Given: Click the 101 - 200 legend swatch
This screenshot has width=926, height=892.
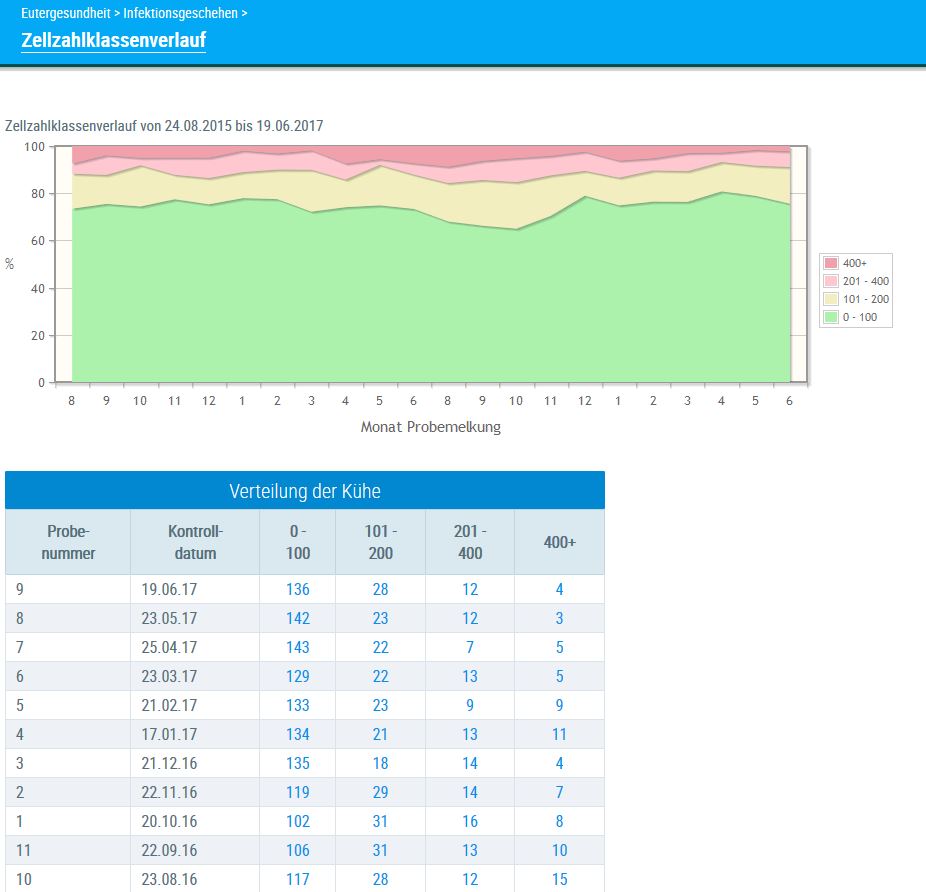Looking at the screenshot, I should coord(830,299).
